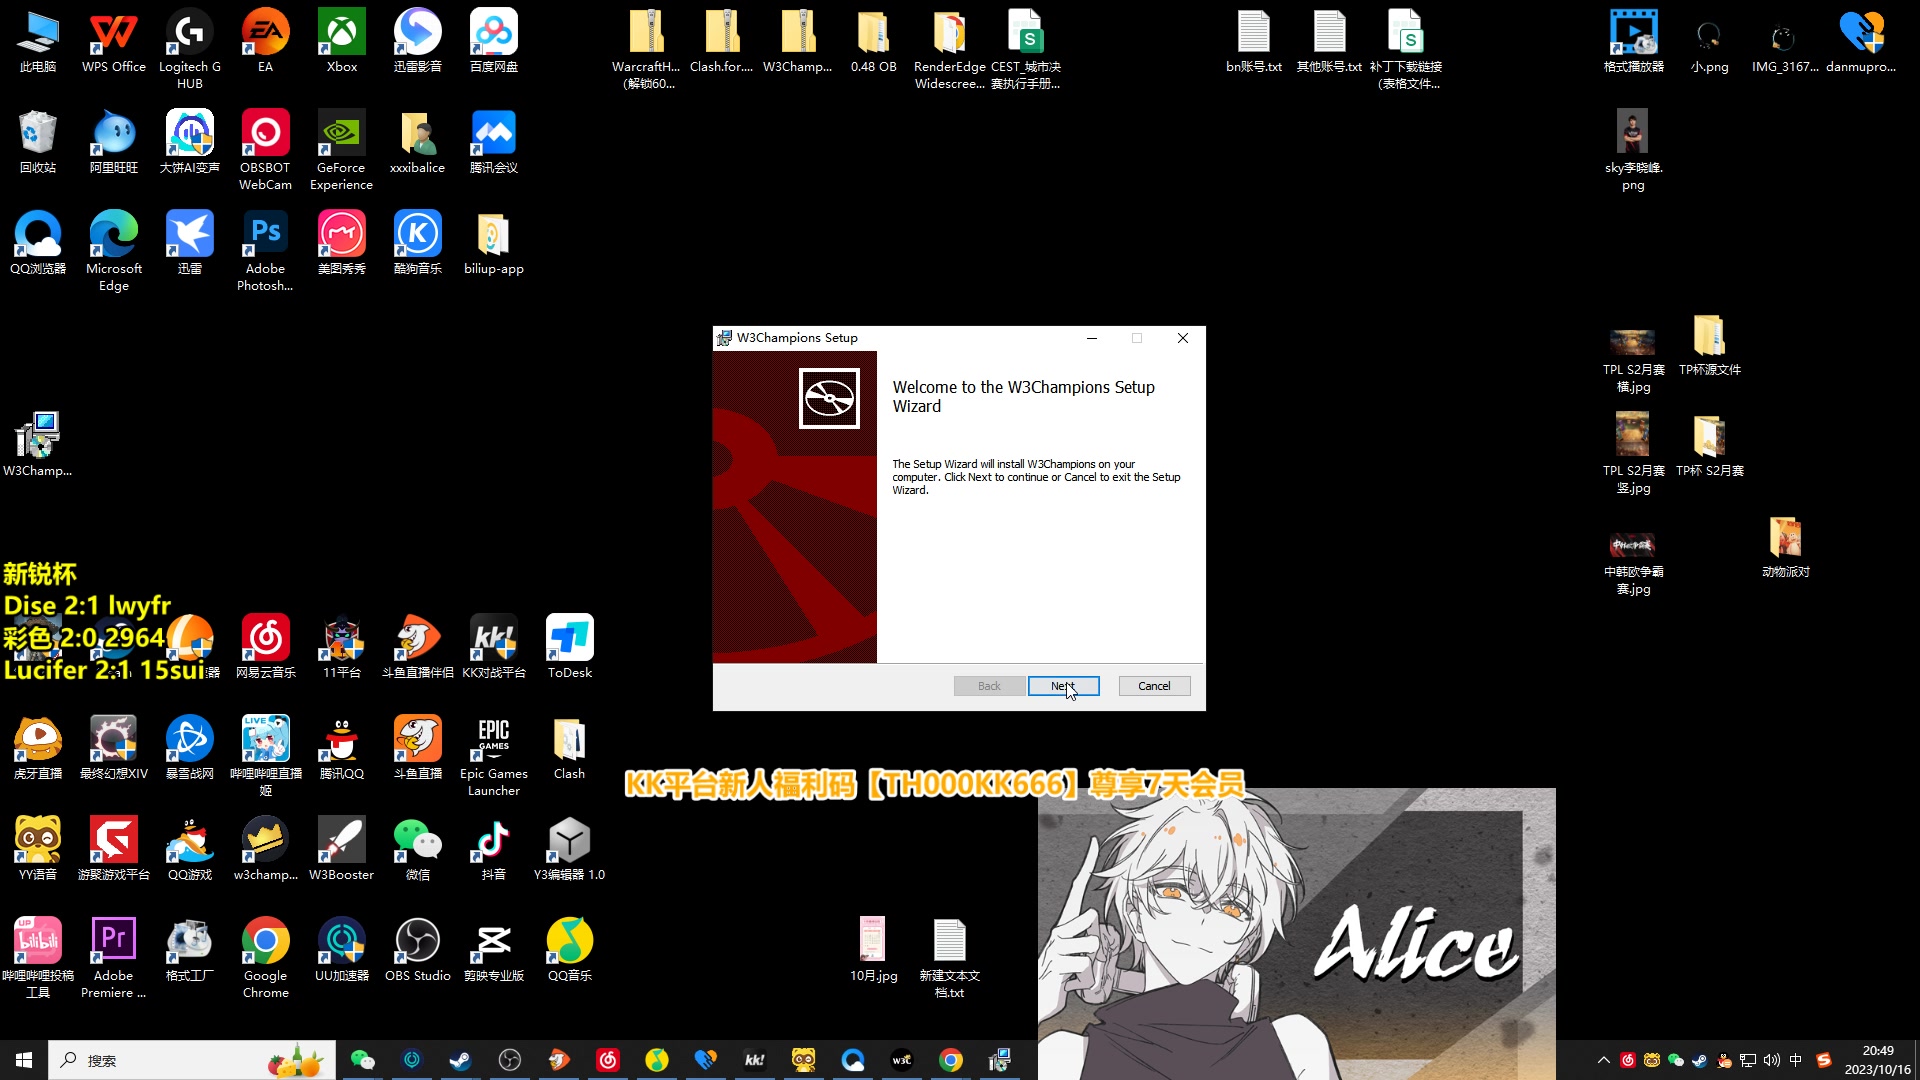Select the 10月.jpg file

click(x=874, y=951)
